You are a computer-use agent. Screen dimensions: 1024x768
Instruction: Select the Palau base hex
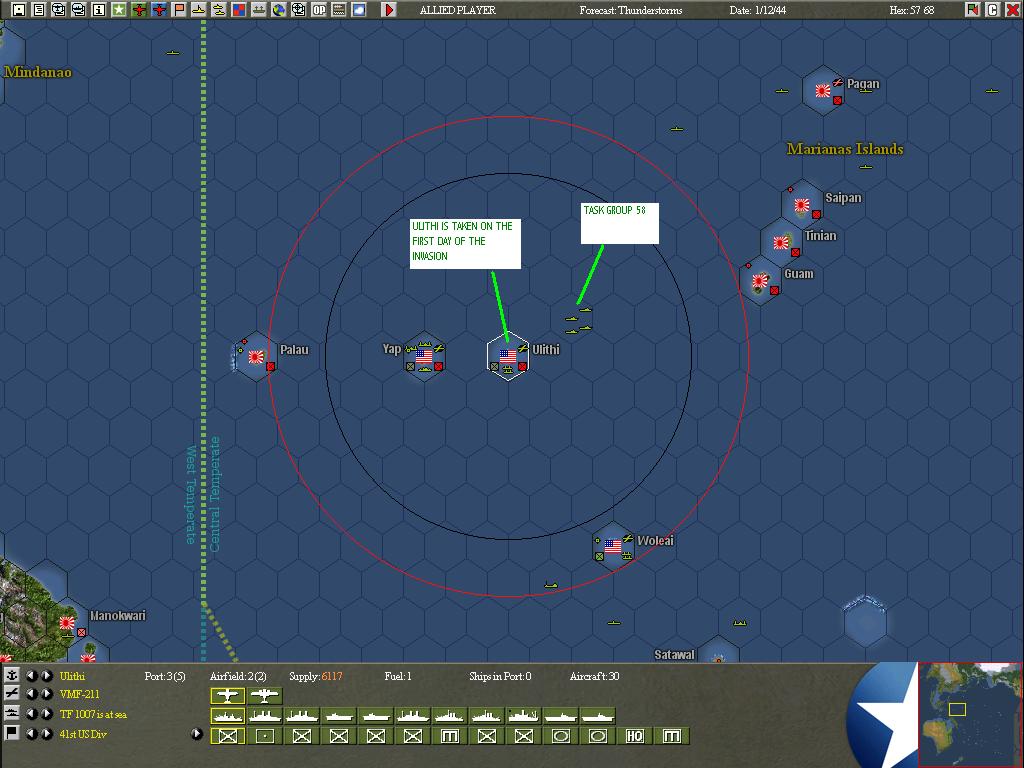[255, 357]
